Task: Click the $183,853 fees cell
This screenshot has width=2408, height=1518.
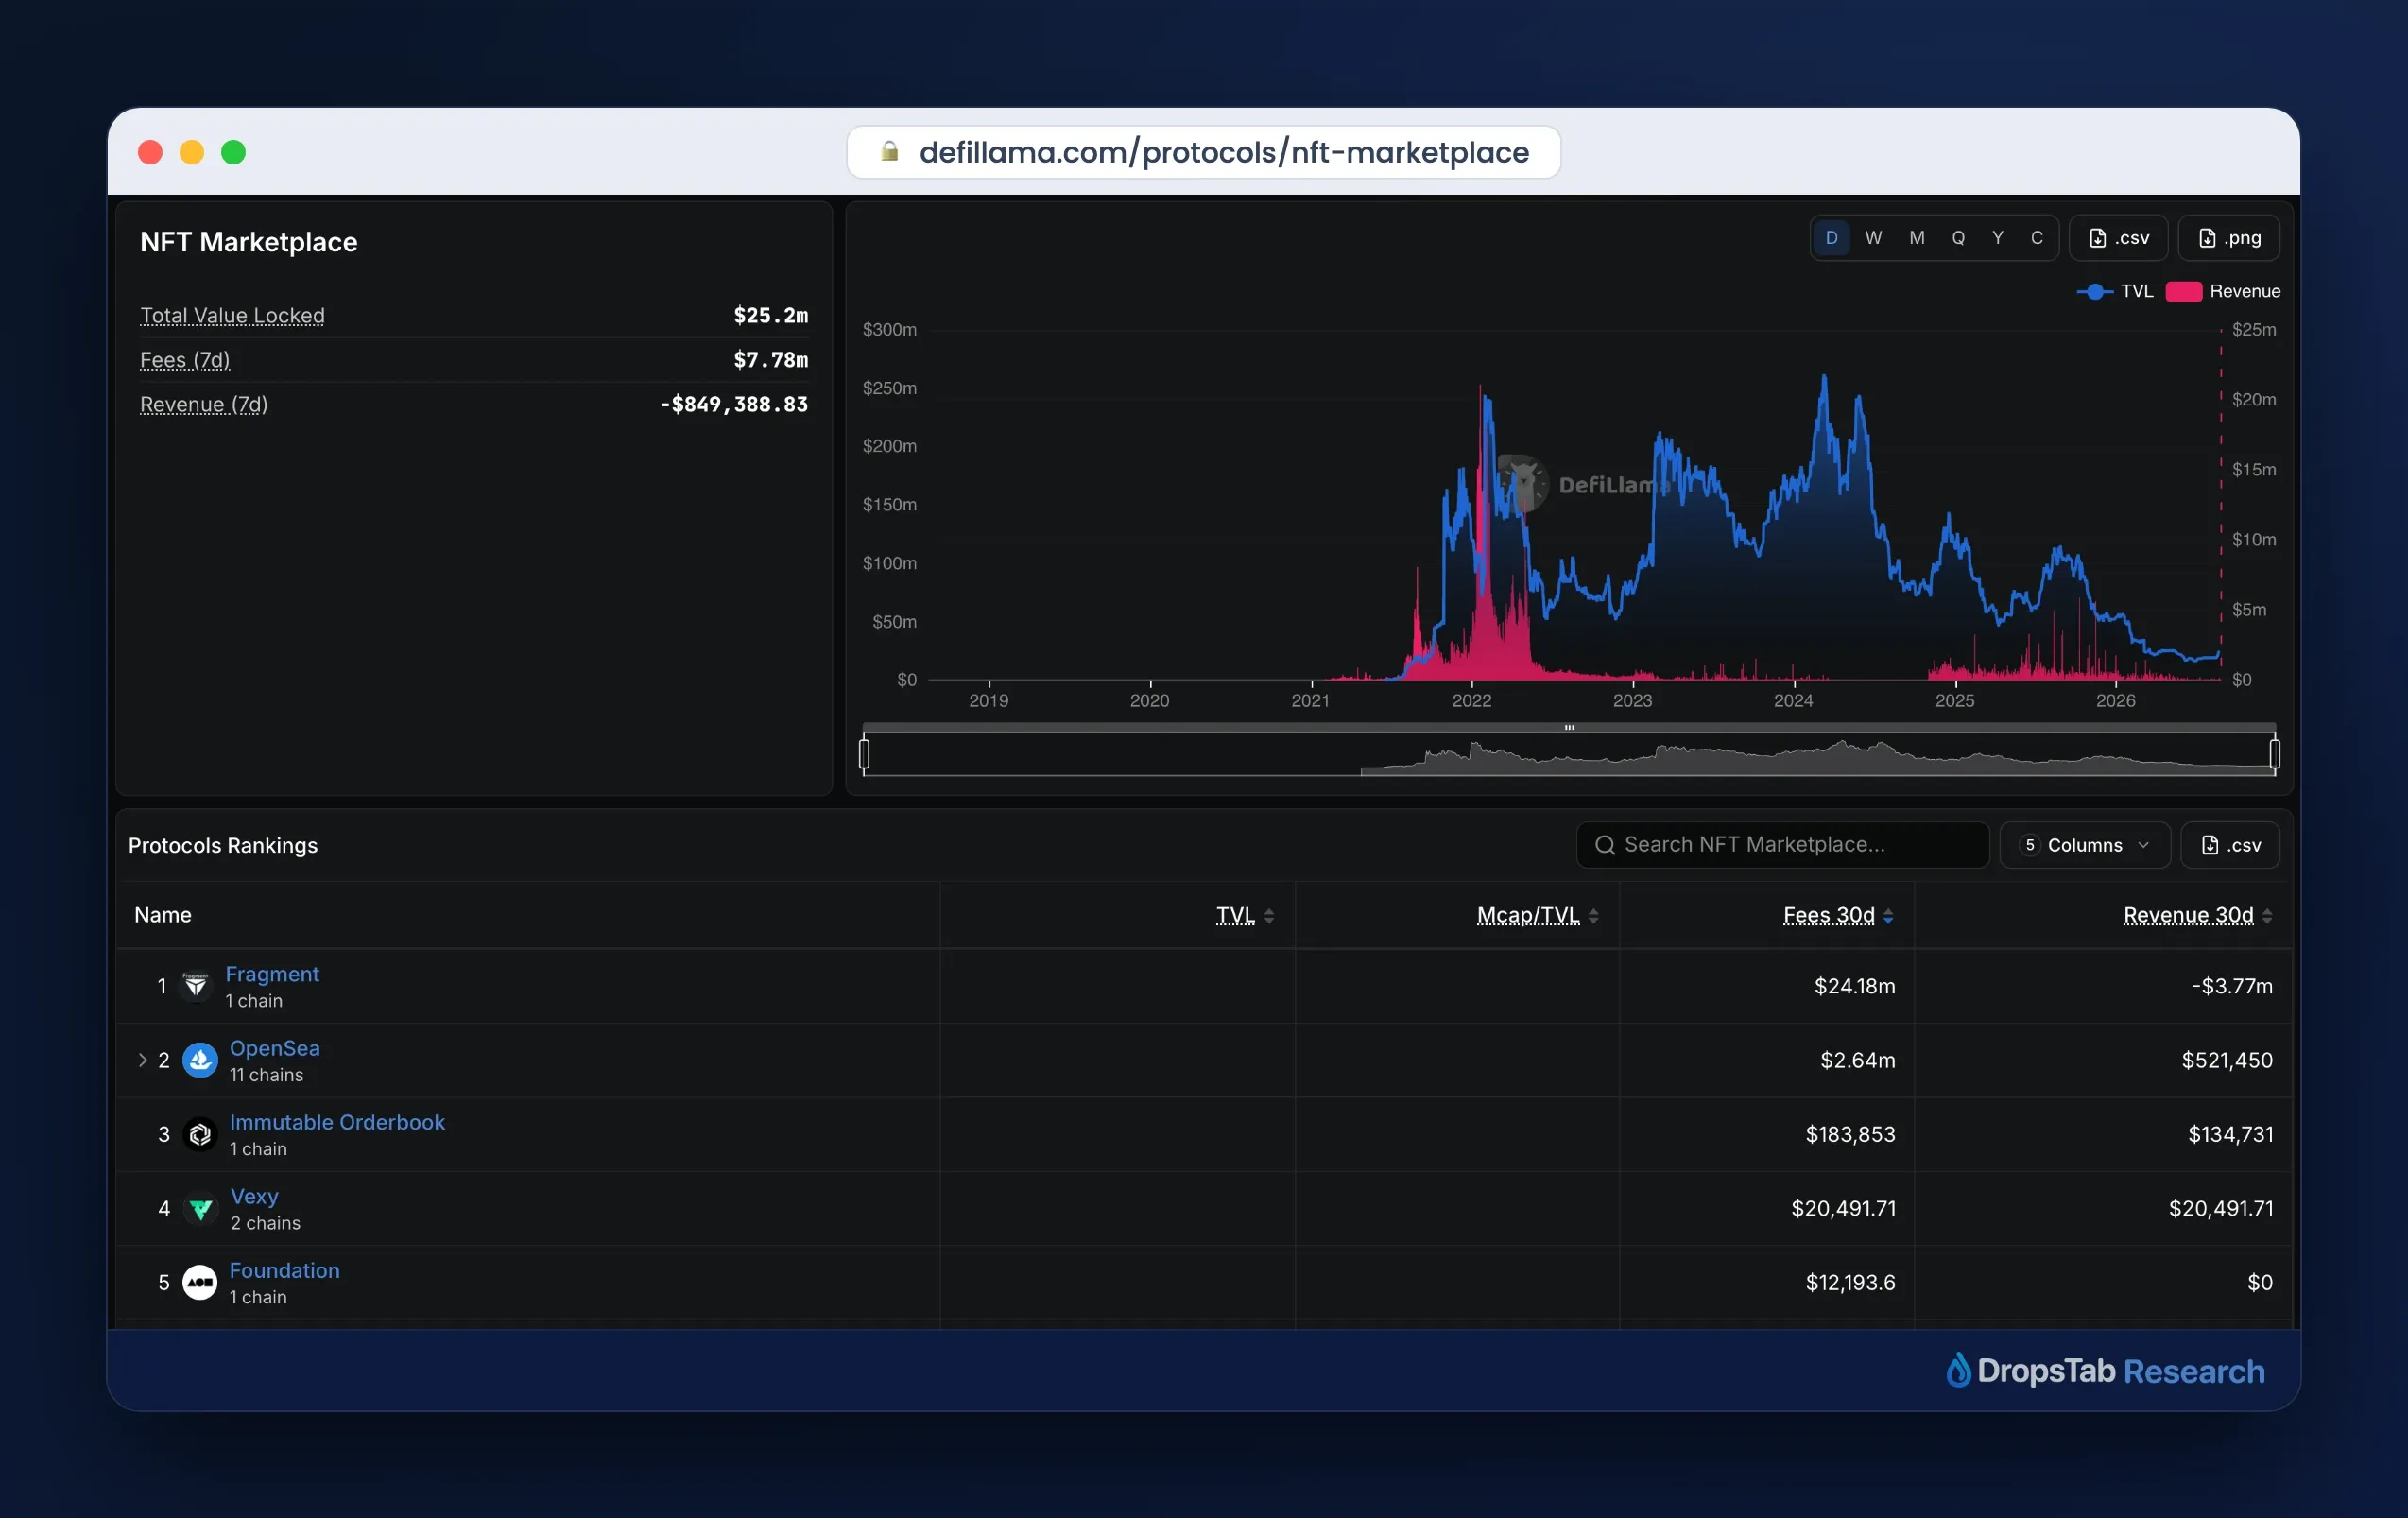Action: point(1850,1134)
